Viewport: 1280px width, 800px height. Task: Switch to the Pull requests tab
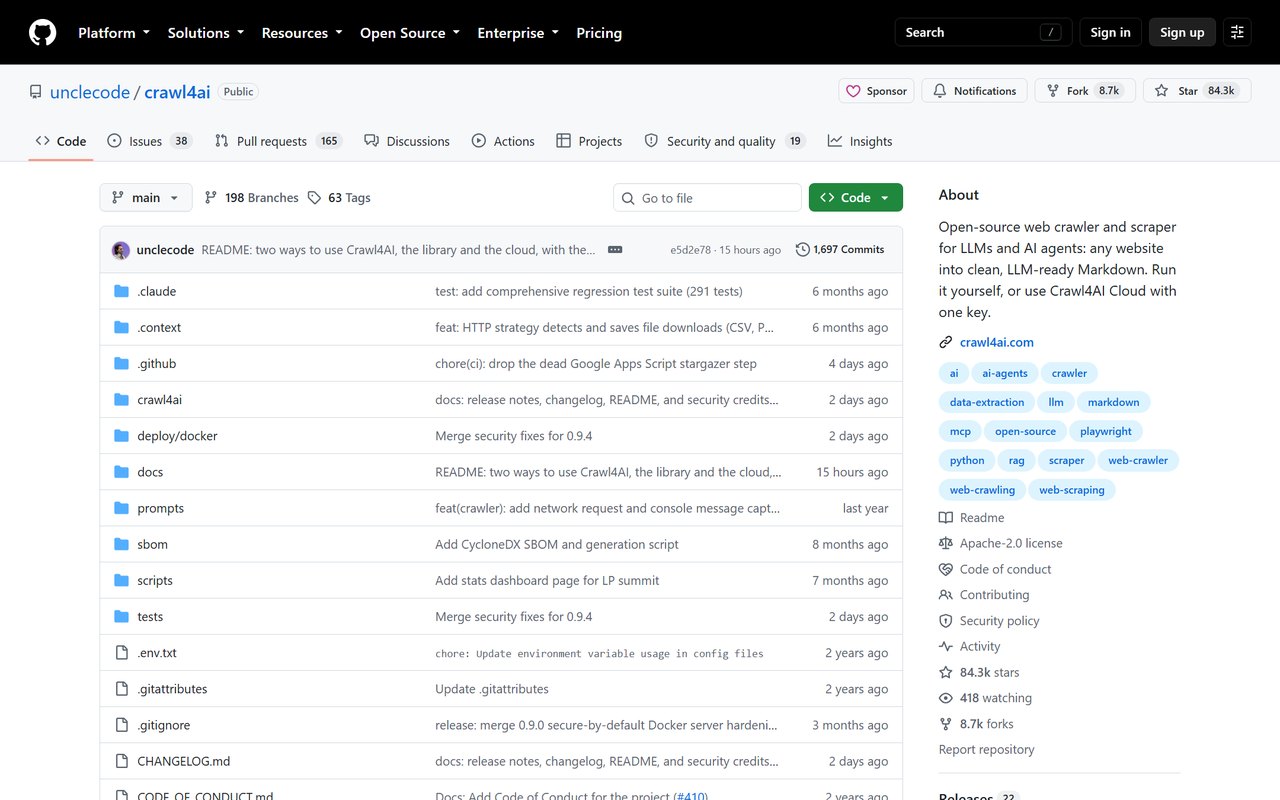coord(278,141)
